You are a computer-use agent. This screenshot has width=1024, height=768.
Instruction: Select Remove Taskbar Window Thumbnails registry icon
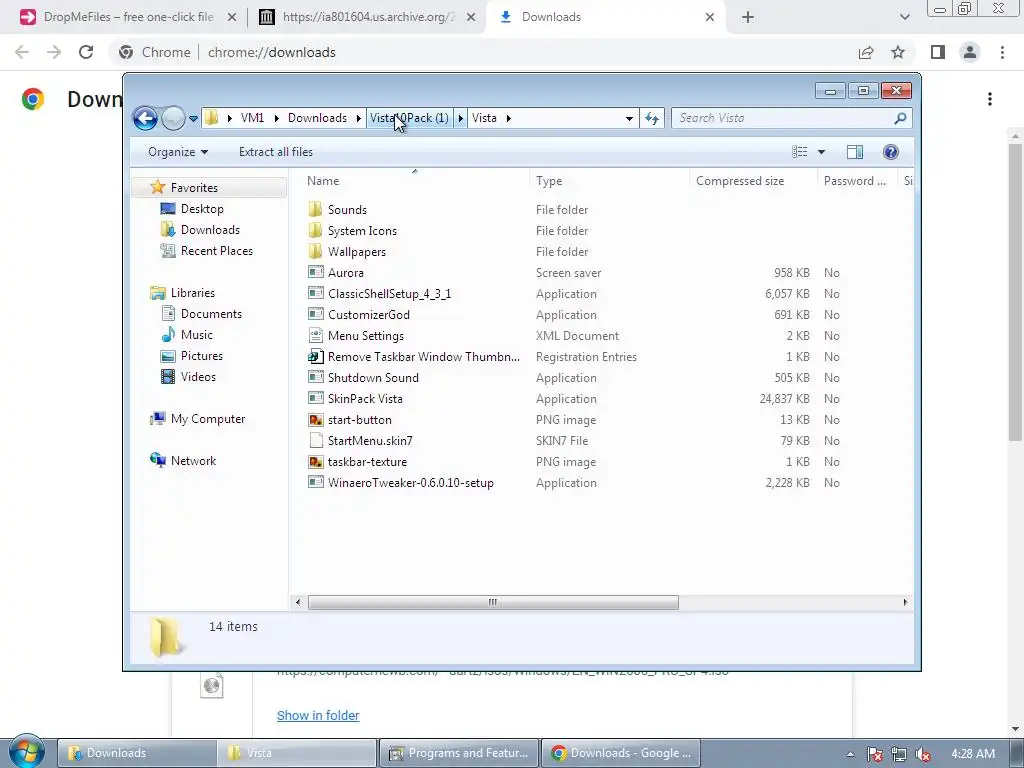click(x=315, y=357)
